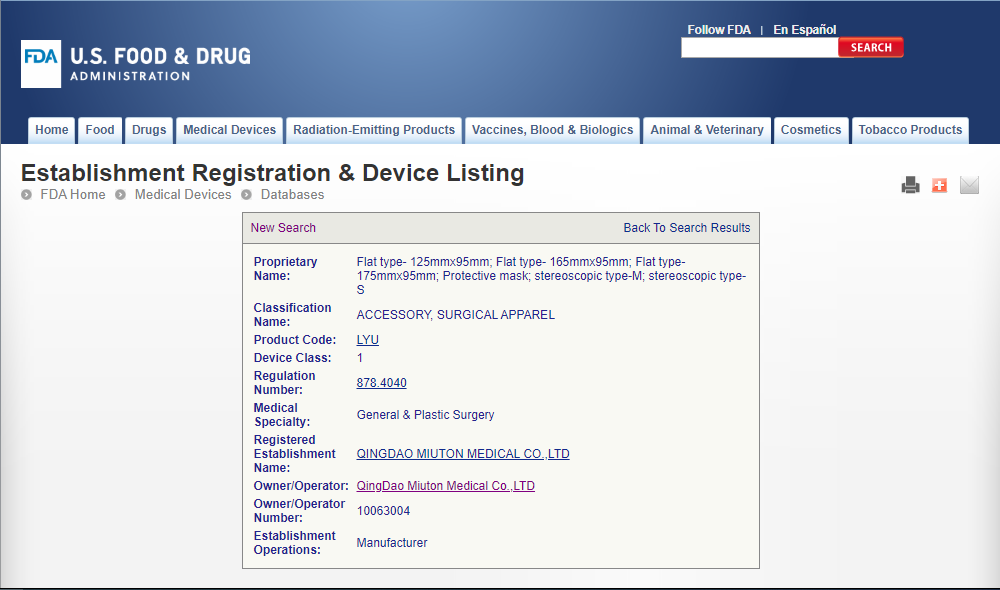The width and height of the screenshot is (1000, 590).
Task: Click the Owner/Operator Number label
Action: coord(299,511)
